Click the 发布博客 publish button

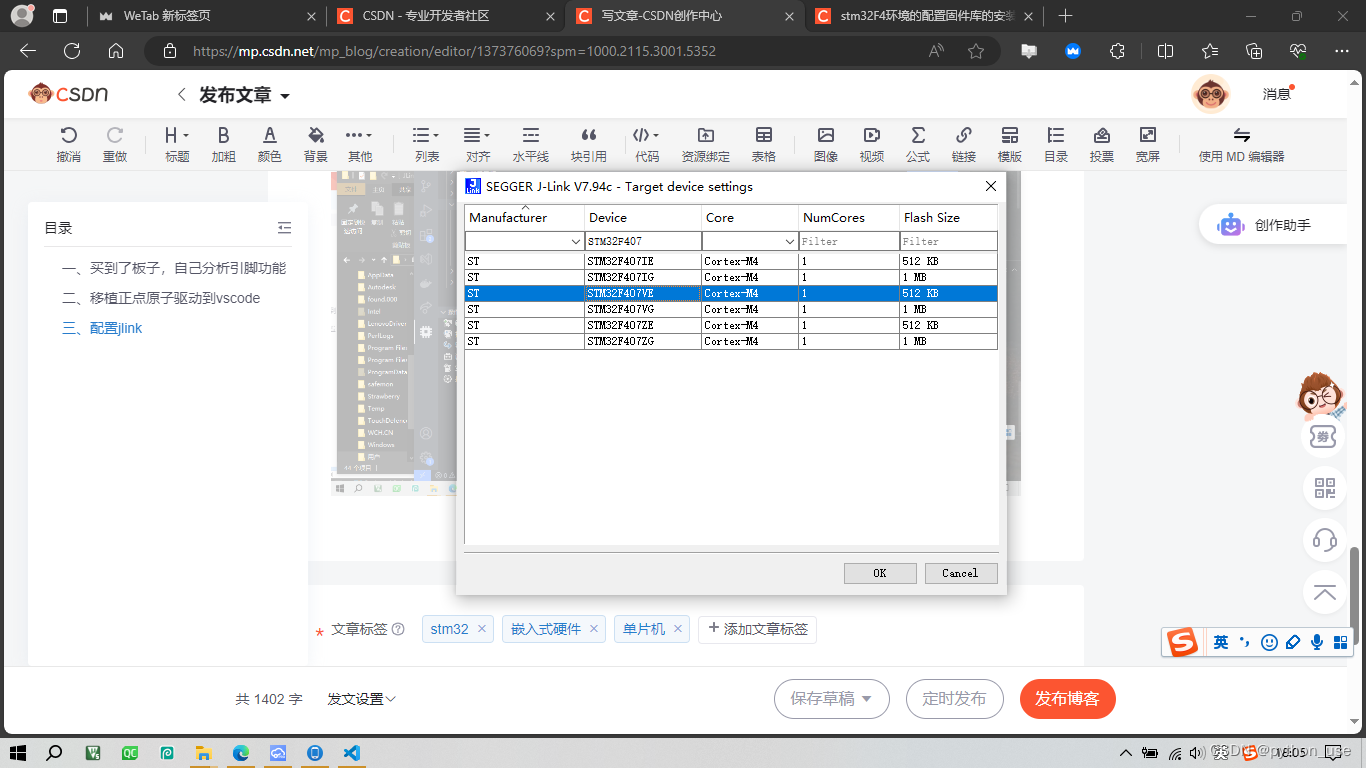point(1067,699)
